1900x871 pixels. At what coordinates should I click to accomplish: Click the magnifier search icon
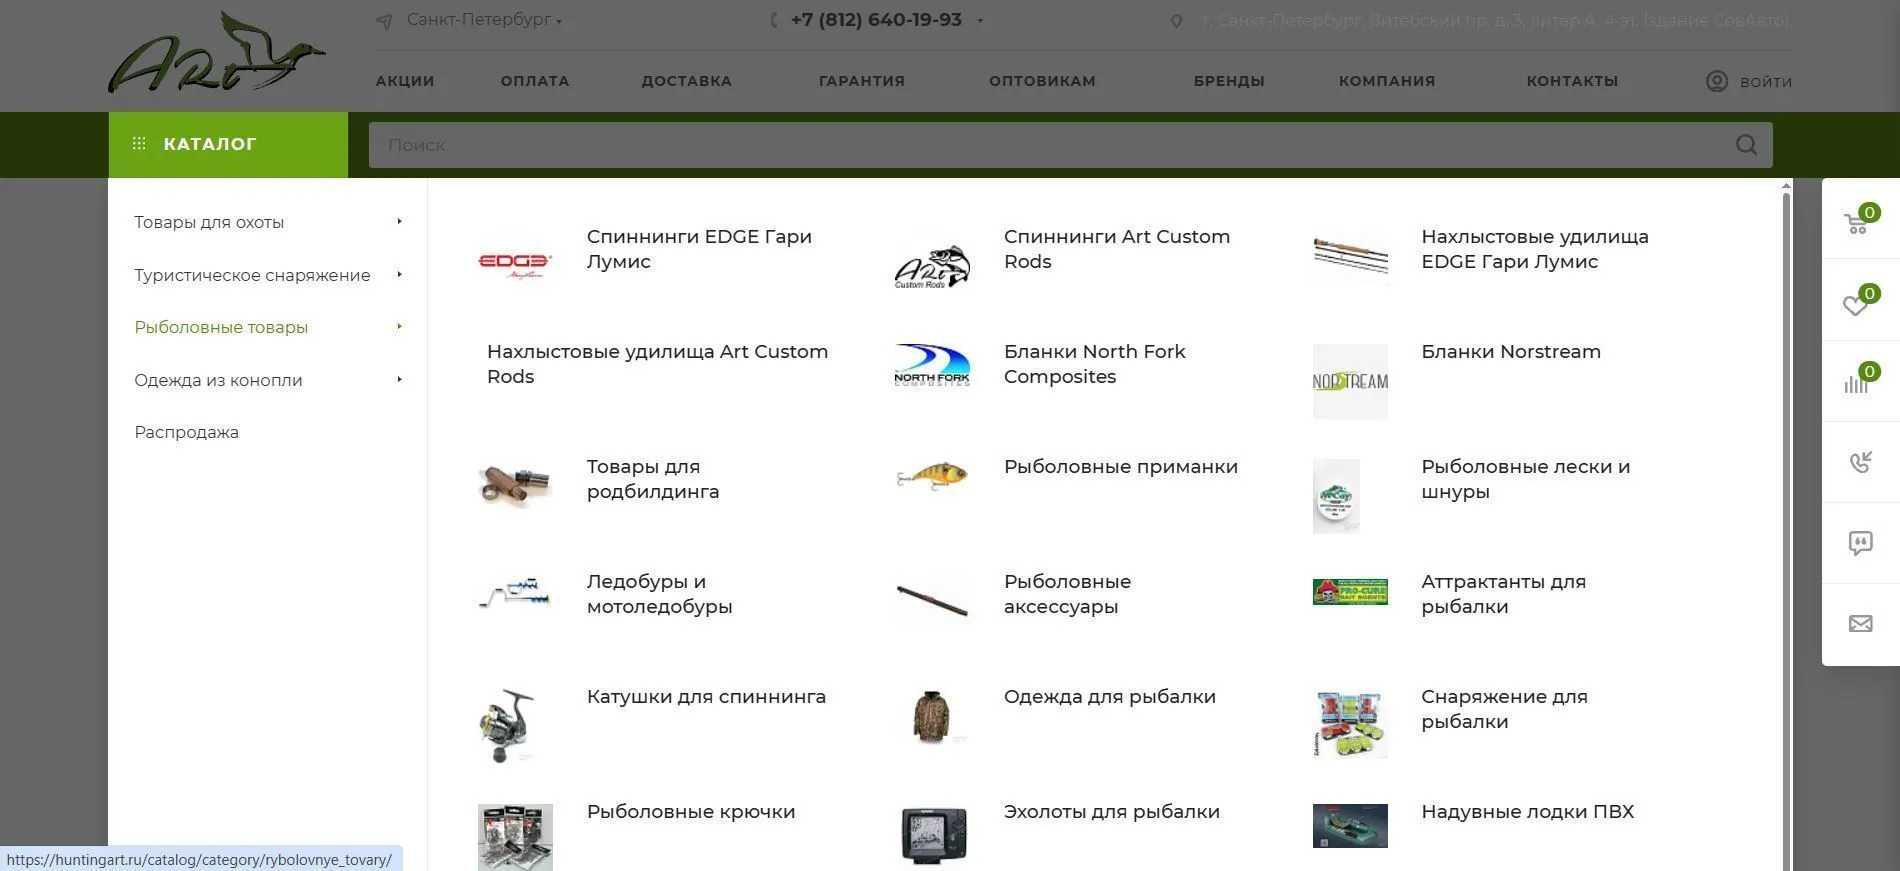tap(1746, 145)
